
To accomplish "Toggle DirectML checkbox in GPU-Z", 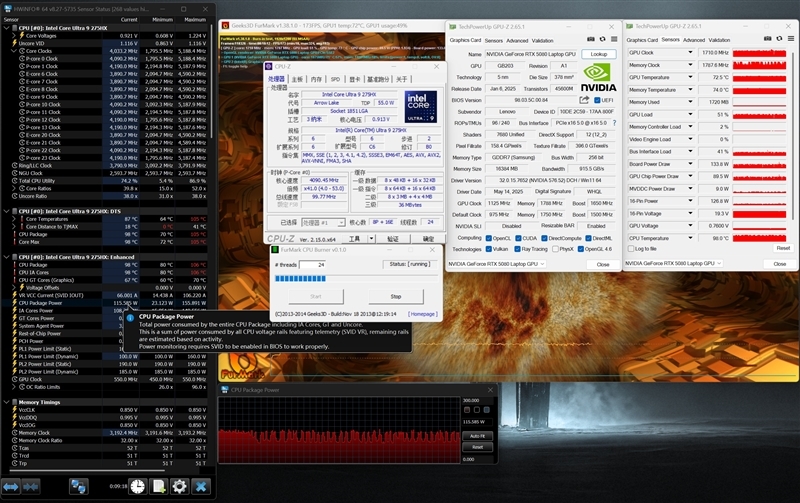I will [588, 238].
